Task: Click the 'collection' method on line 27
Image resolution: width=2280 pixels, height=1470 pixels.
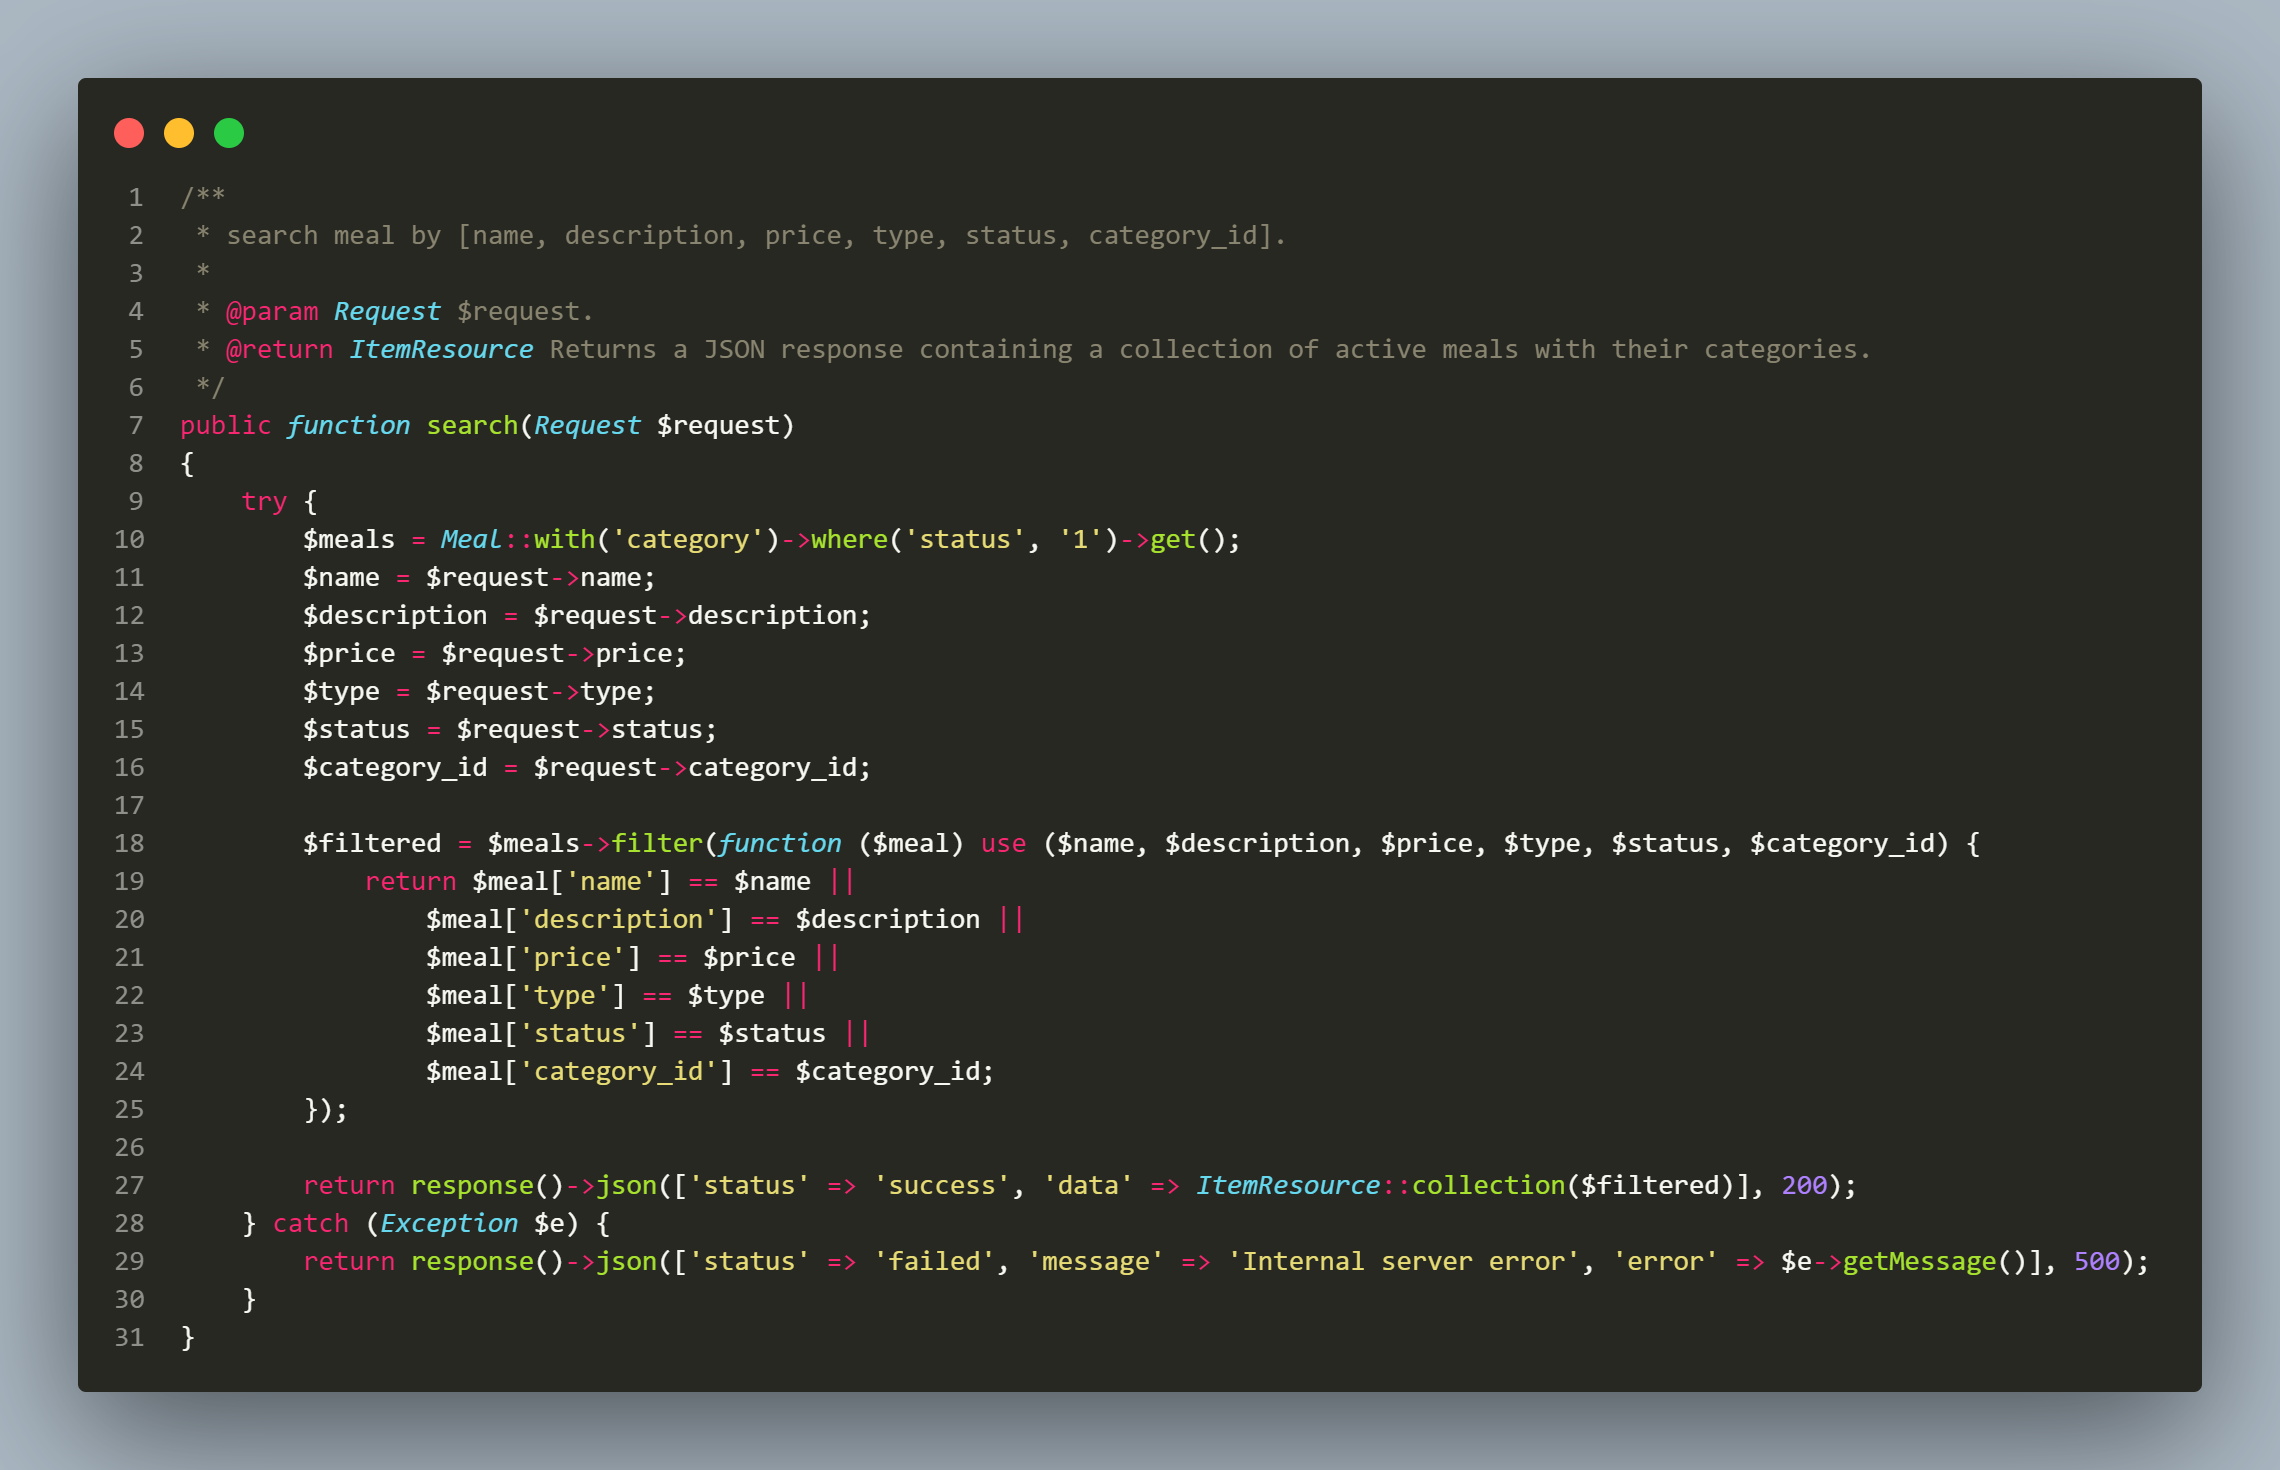Action: click(1488, 1186)
